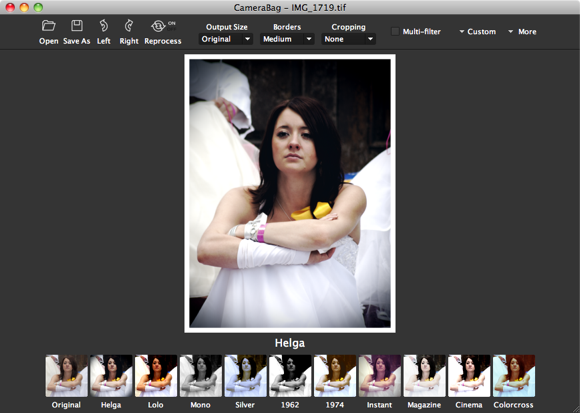The width and height of the screenshot is (580, 413).
Task: Rotate image right with Right icon
Action: (x=129, y=26)
